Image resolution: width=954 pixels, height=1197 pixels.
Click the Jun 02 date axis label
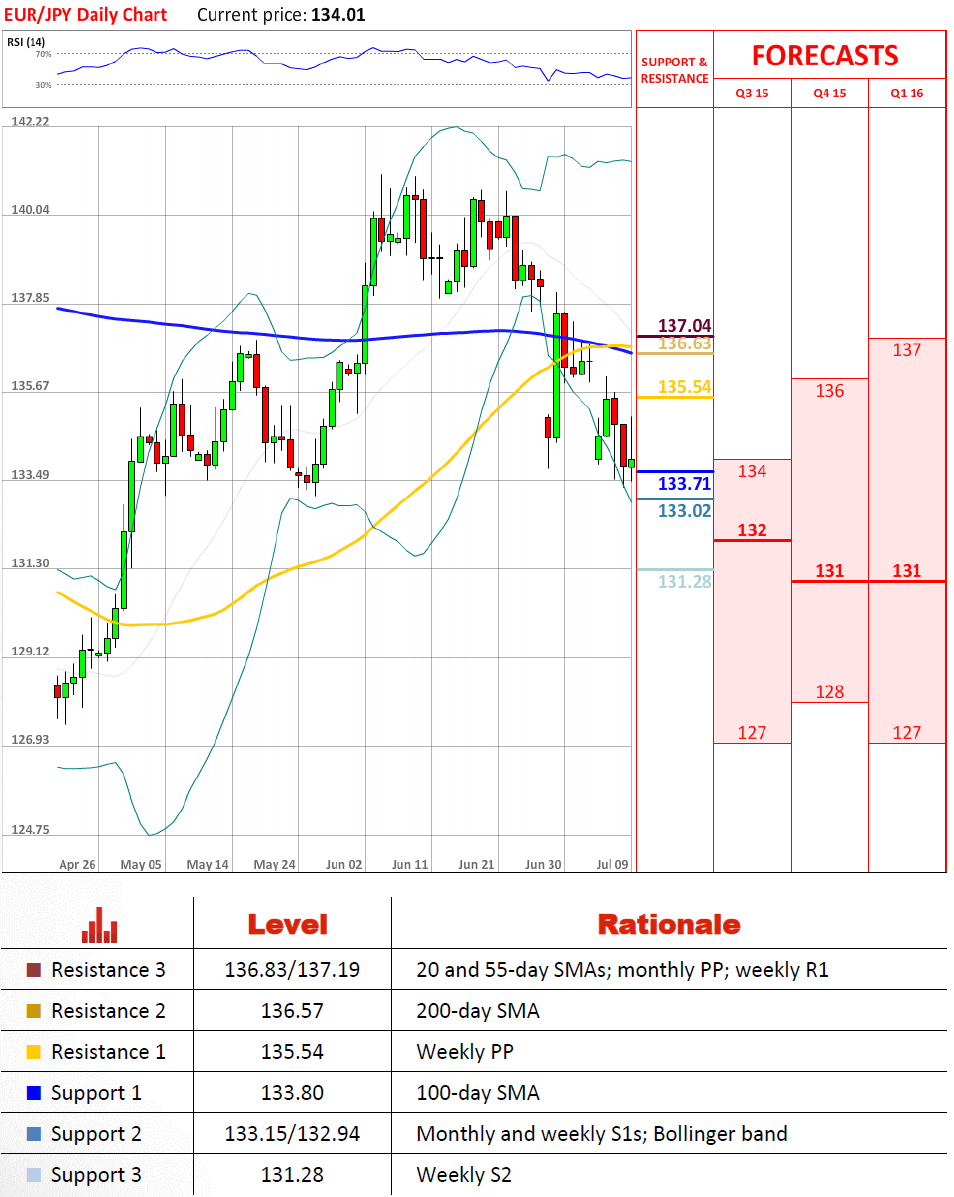click(344, 864)
